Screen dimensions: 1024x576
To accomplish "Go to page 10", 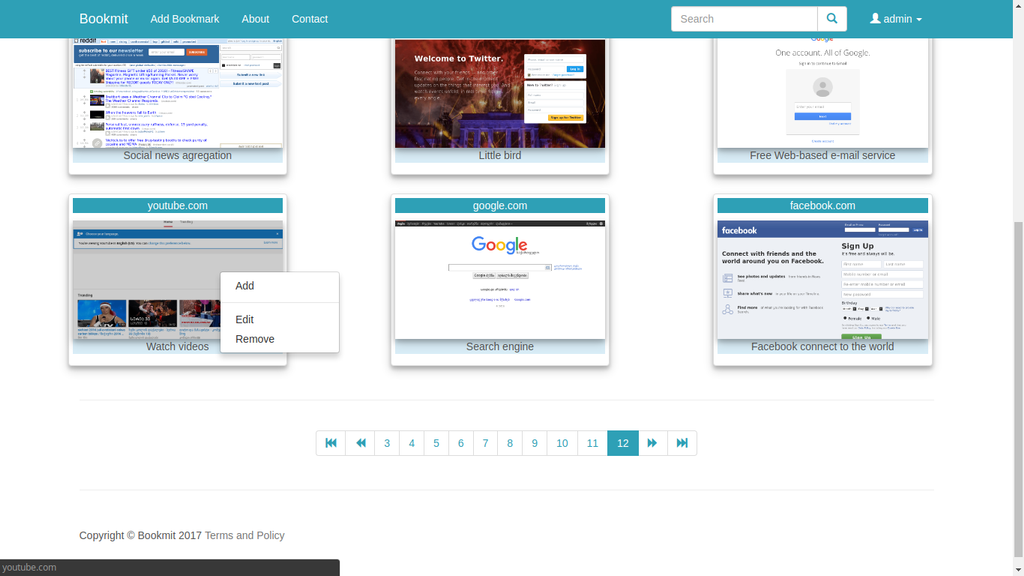I will [562, 443].
